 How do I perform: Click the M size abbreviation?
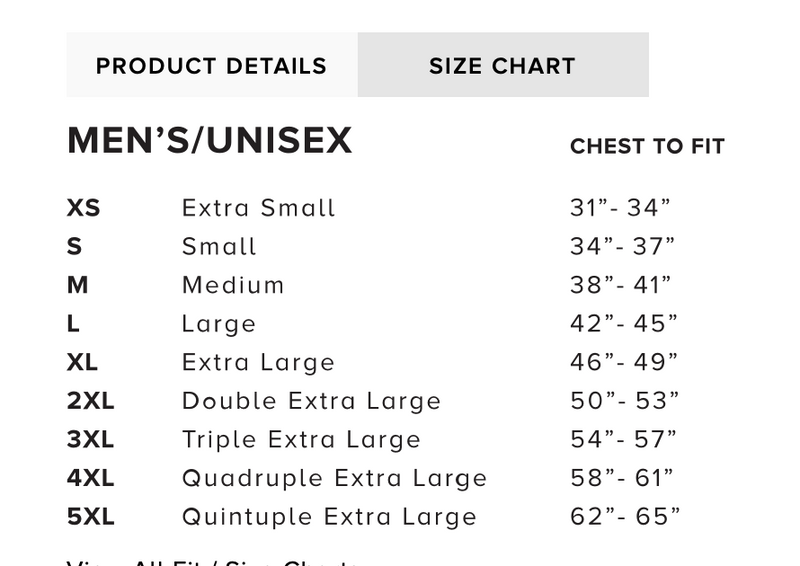78,285
